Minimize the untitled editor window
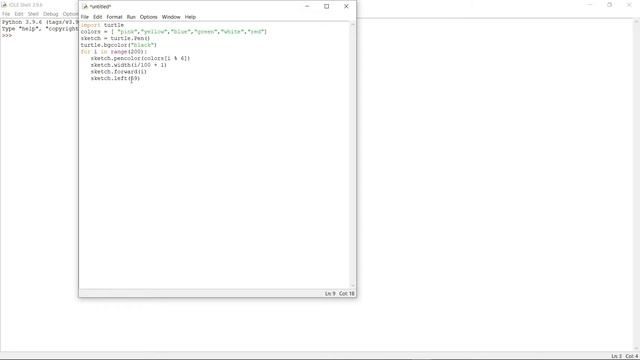This screenshot has height=360, width=640. (x=307, y=7)
